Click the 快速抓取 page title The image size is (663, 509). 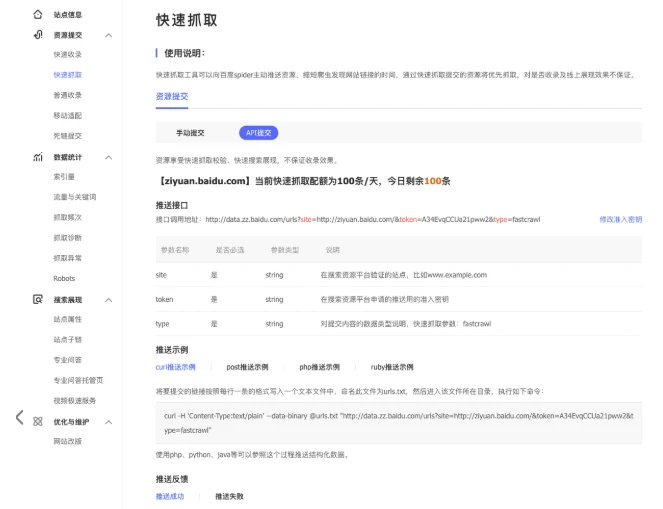click(186, 20)
